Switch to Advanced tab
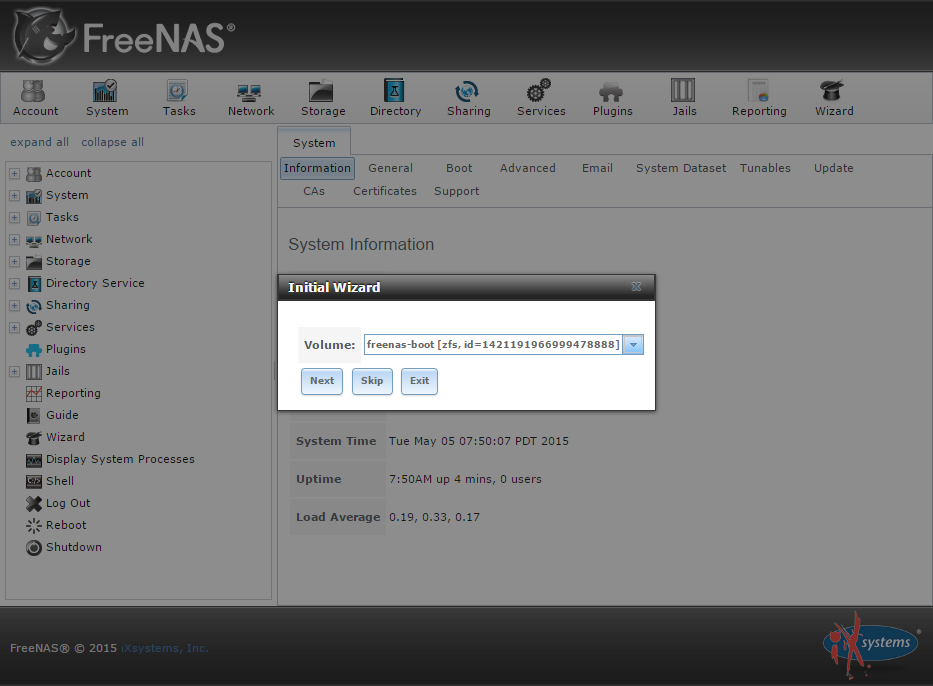The width and height of the screenshot is (933, 686). pyautogui.click(x=527, y=168)
